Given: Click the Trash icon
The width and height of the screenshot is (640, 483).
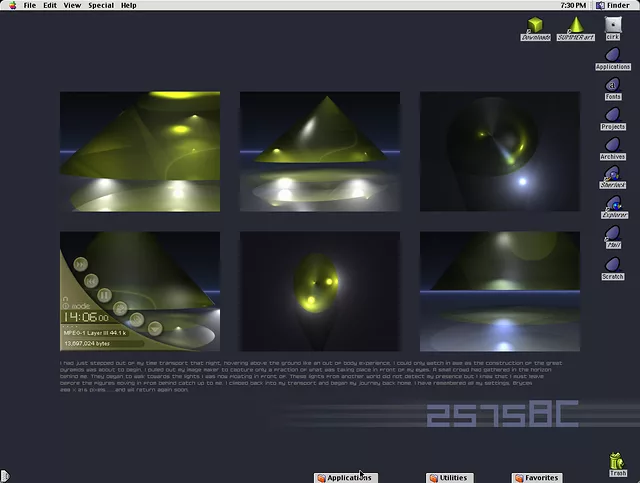Looking at the screenshot, I should [x=617, y=461].
